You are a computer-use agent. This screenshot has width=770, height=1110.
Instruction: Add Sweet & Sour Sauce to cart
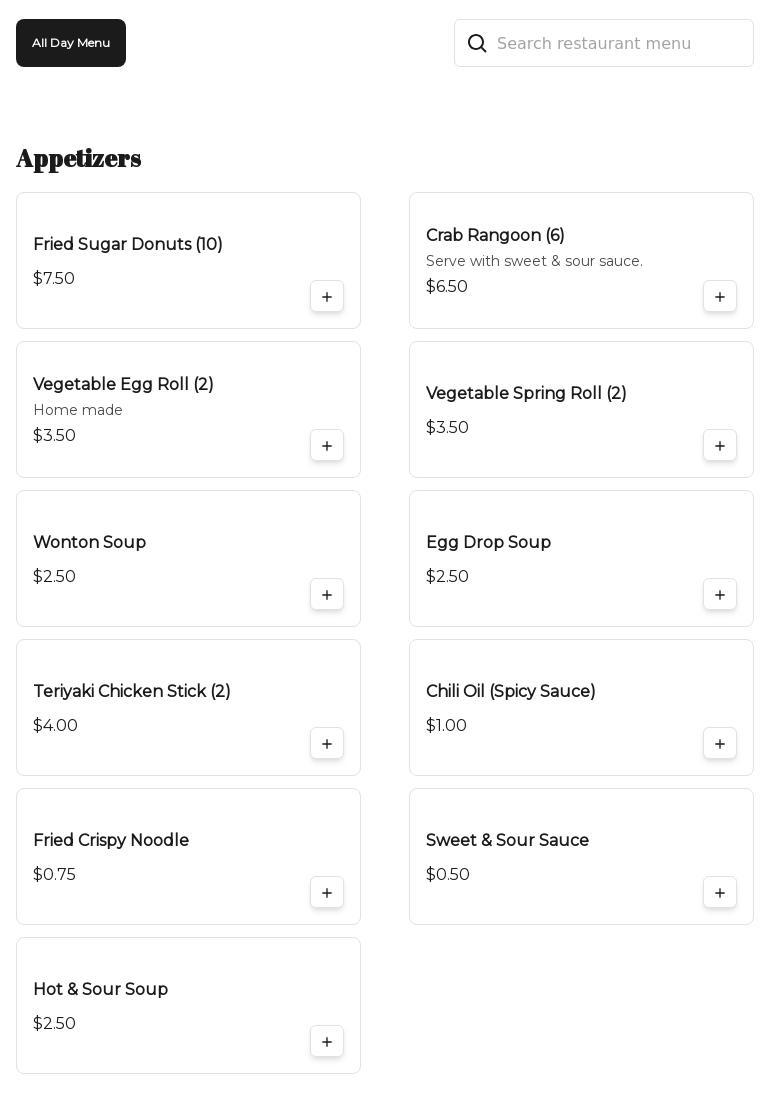720,893
